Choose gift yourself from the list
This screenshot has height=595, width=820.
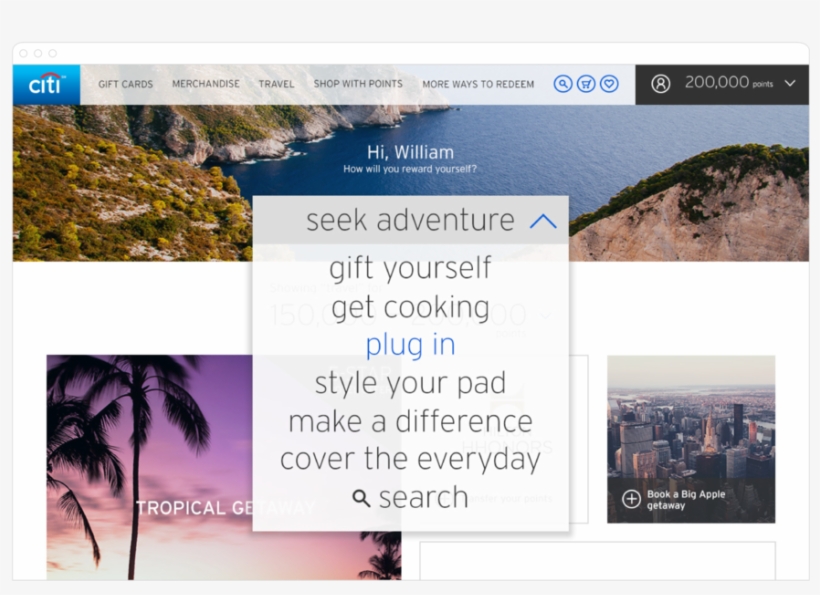(x=410, y=268)
